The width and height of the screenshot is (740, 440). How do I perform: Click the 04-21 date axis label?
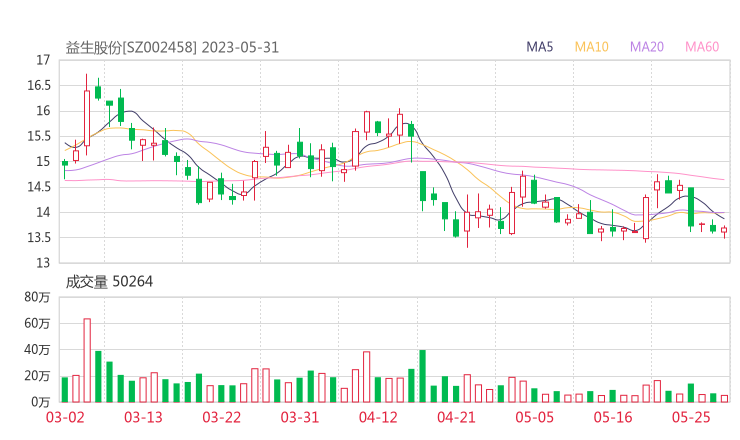[x=456, y=418]
